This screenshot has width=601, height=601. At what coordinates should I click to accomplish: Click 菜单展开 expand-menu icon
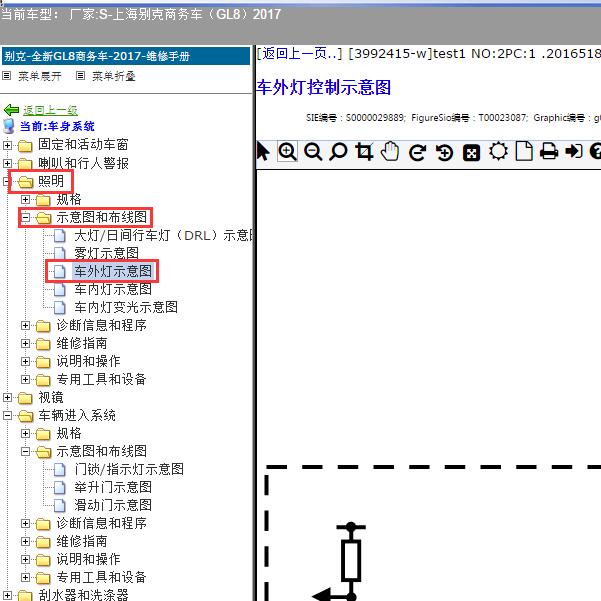point(7,76)
